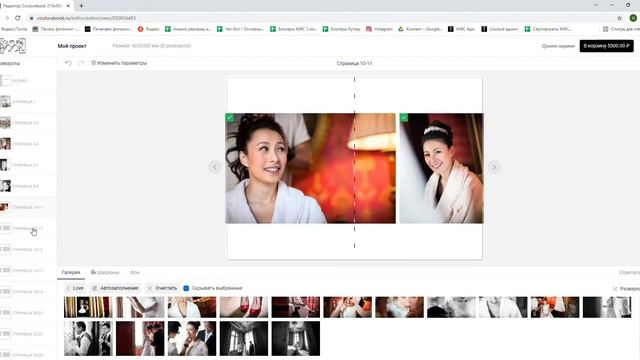Screen dimensions: 640x360
Task: Select Страница 18-19 spread in sidebar
Action: pyautogui.click(x=27, y=292)
